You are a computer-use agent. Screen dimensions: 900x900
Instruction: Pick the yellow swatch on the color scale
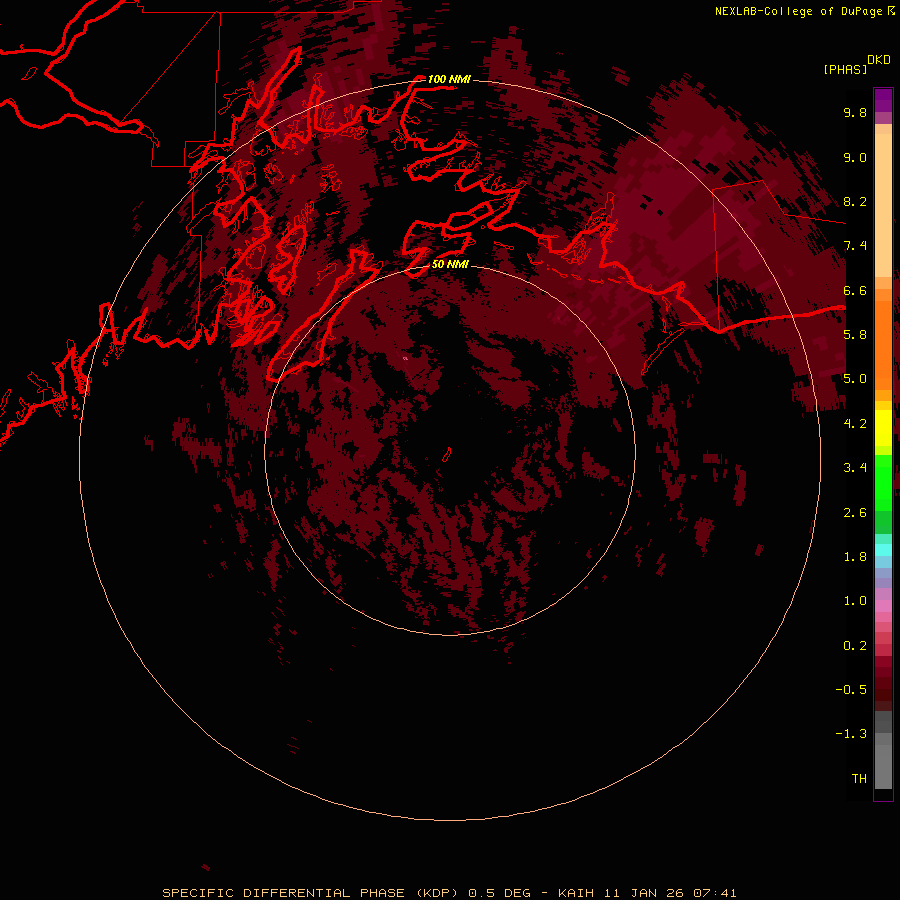point(883,428)
